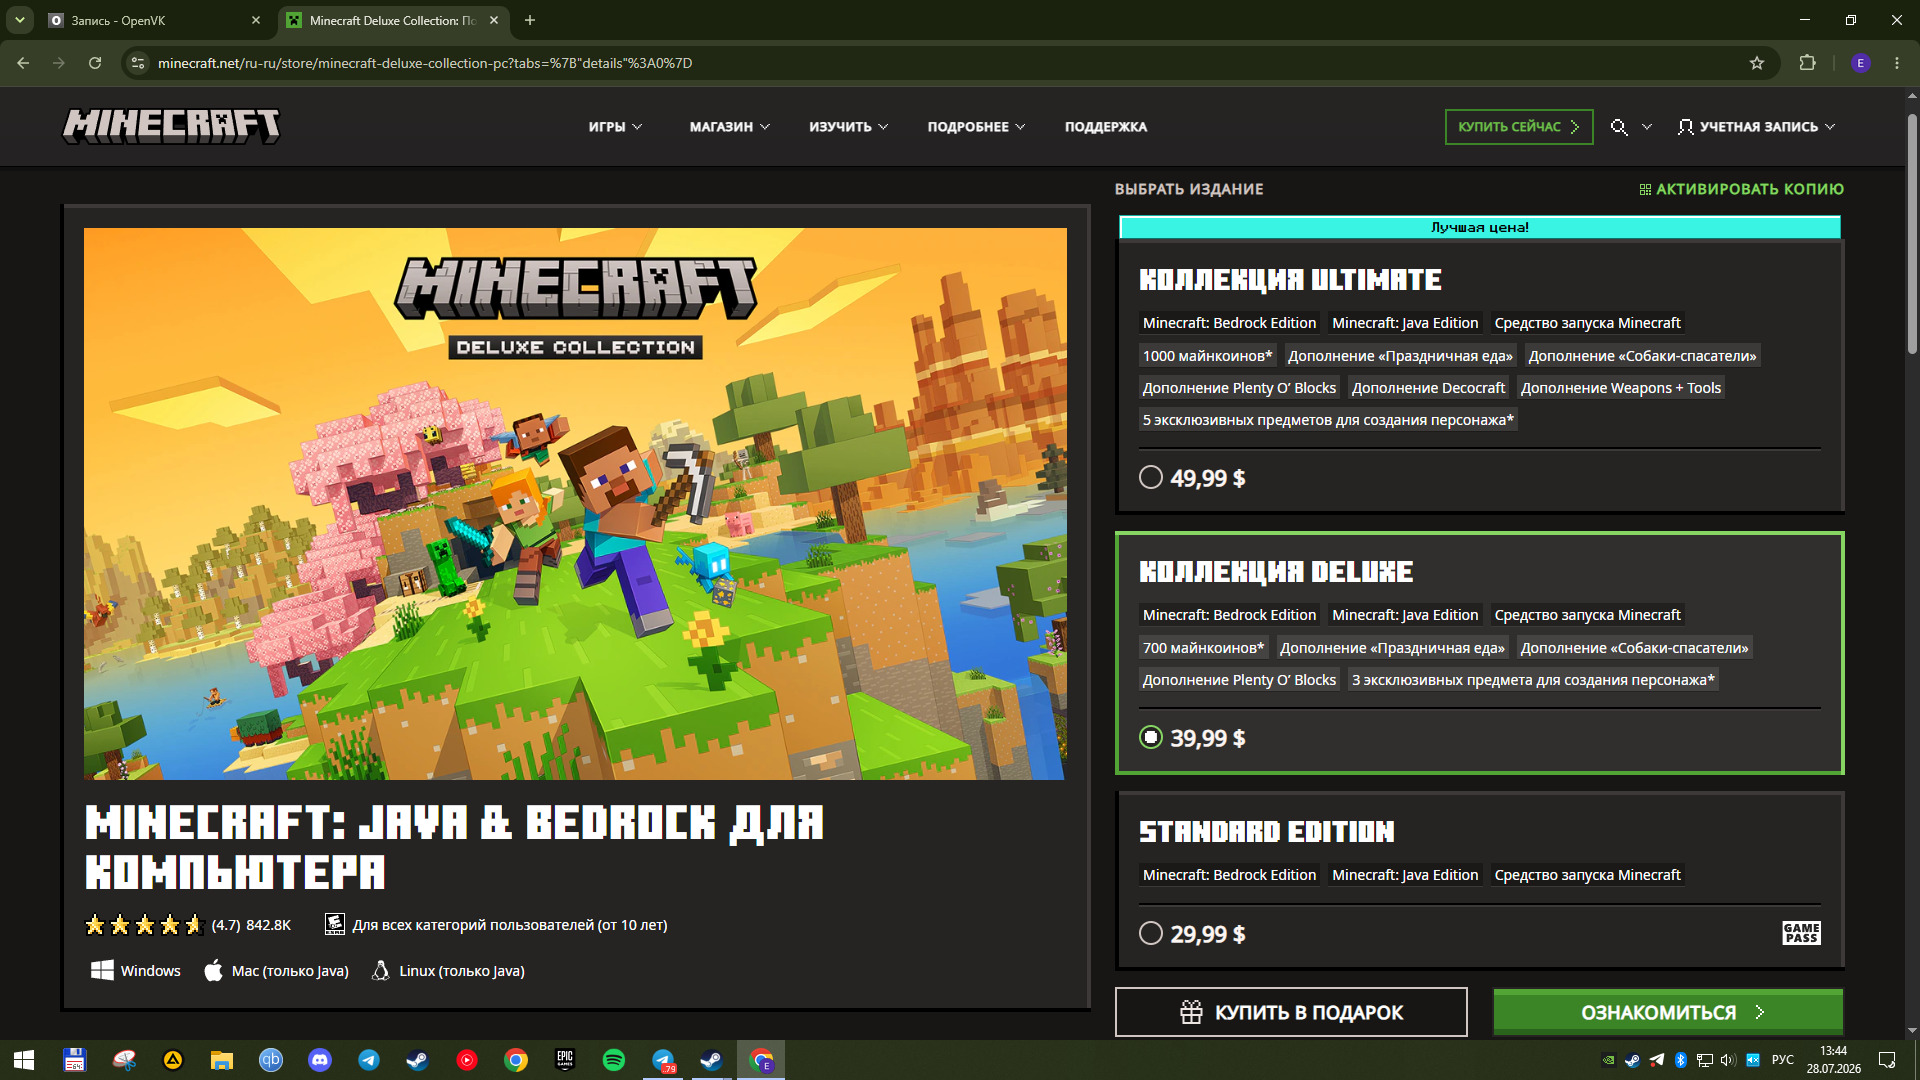Open qBittorrent from the taskbar
The height and width of the screenshot is (1080, 1920).
tap(271, 1060)
